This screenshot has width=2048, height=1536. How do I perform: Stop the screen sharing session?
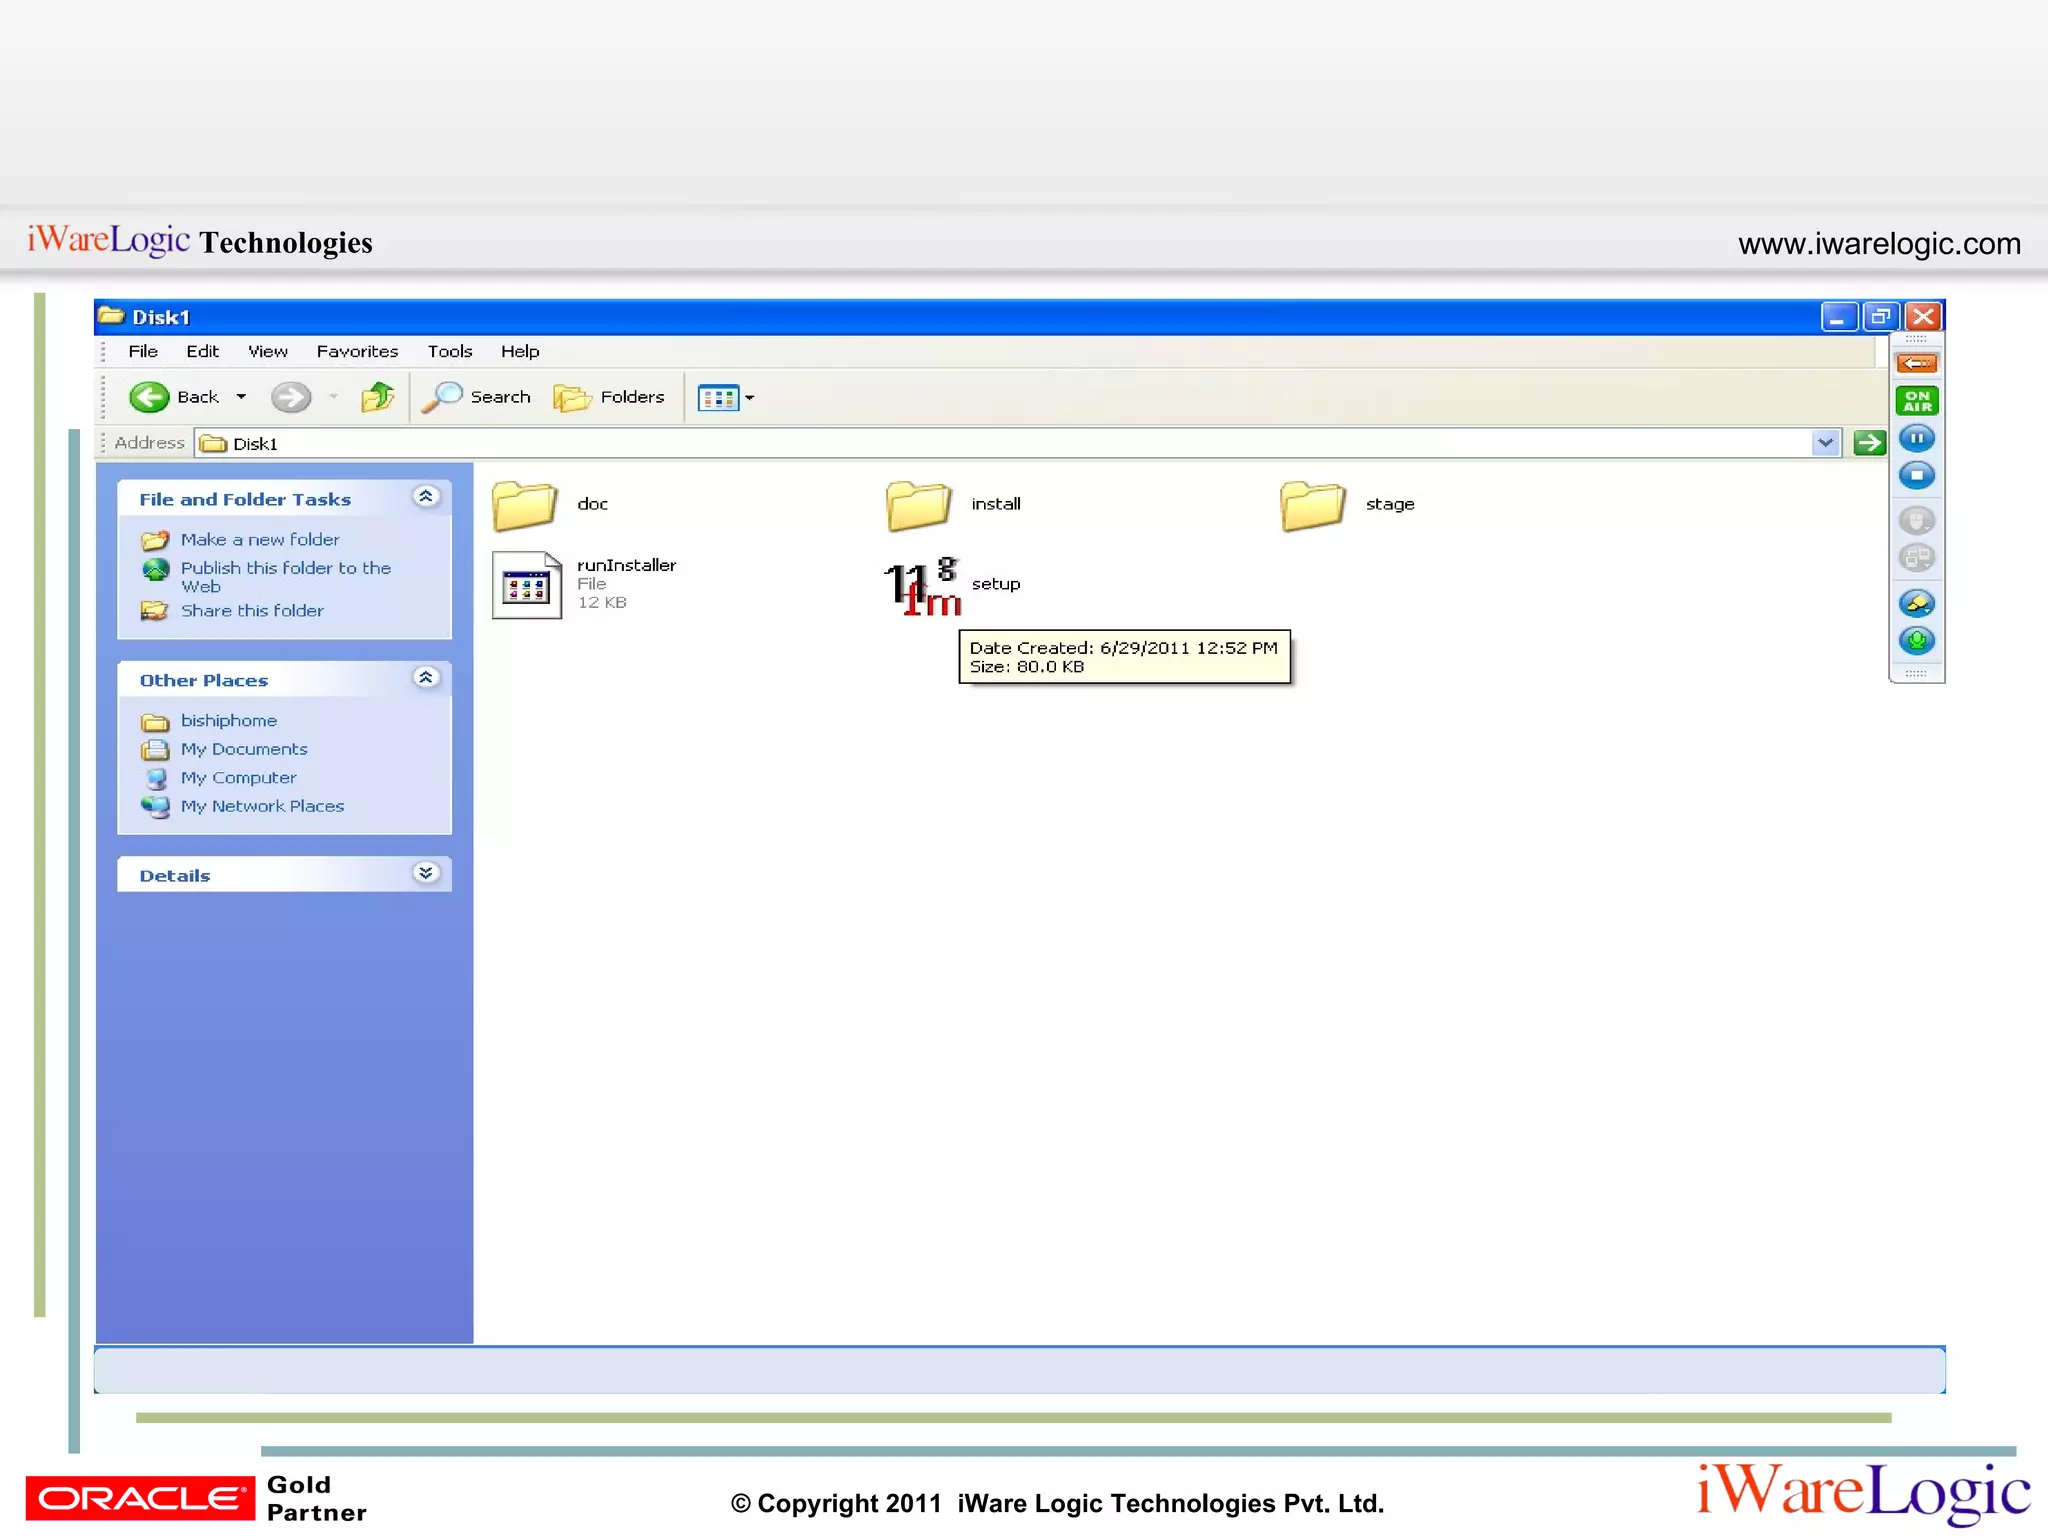click(1916, 475)
